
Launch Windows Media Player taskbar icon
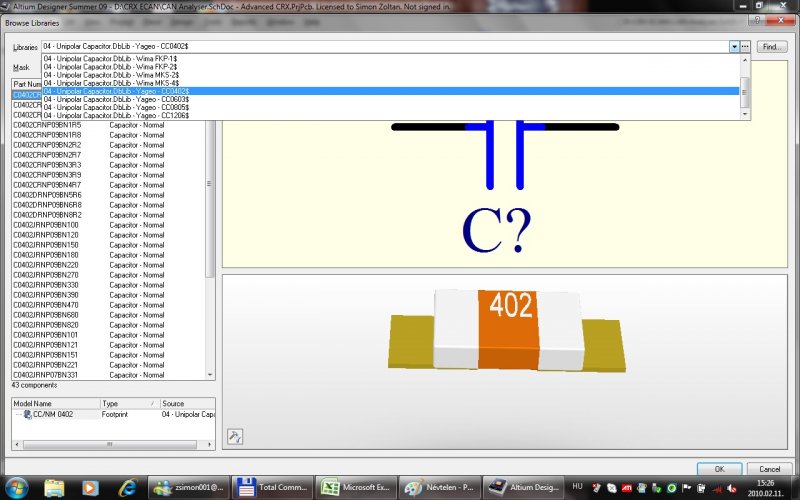[90, 488]
